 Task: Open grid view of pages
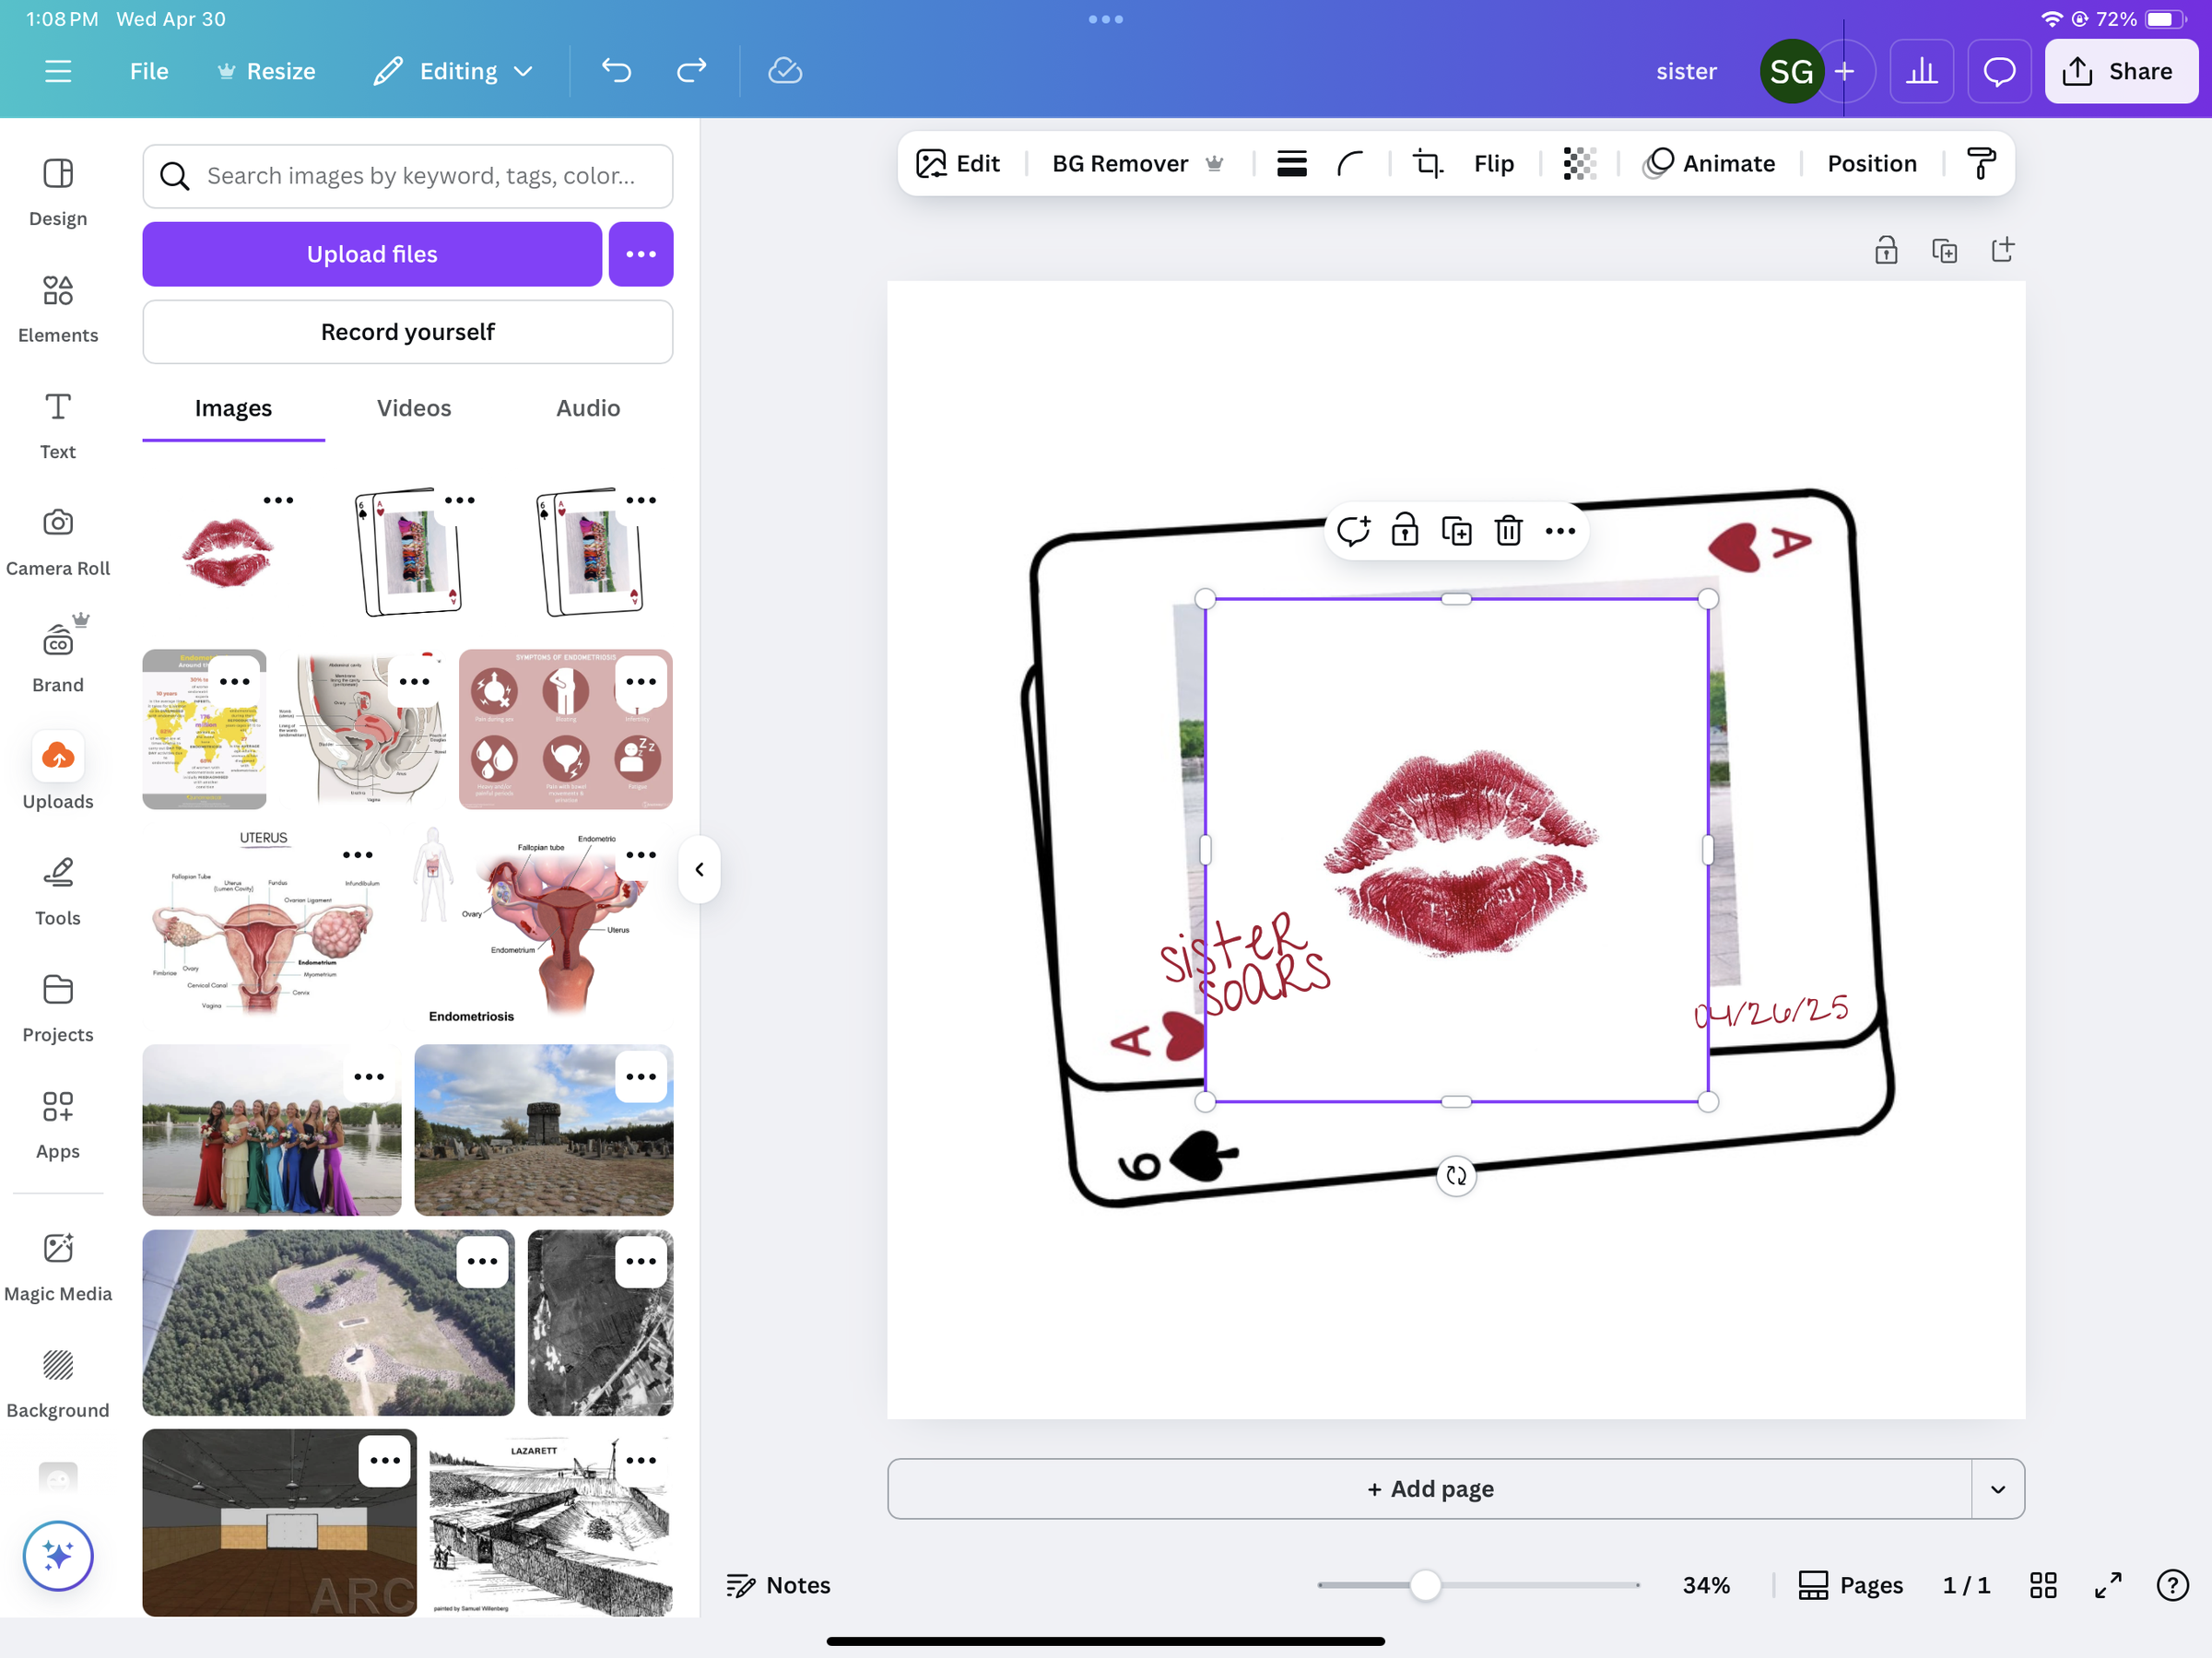[2042, 1585]
